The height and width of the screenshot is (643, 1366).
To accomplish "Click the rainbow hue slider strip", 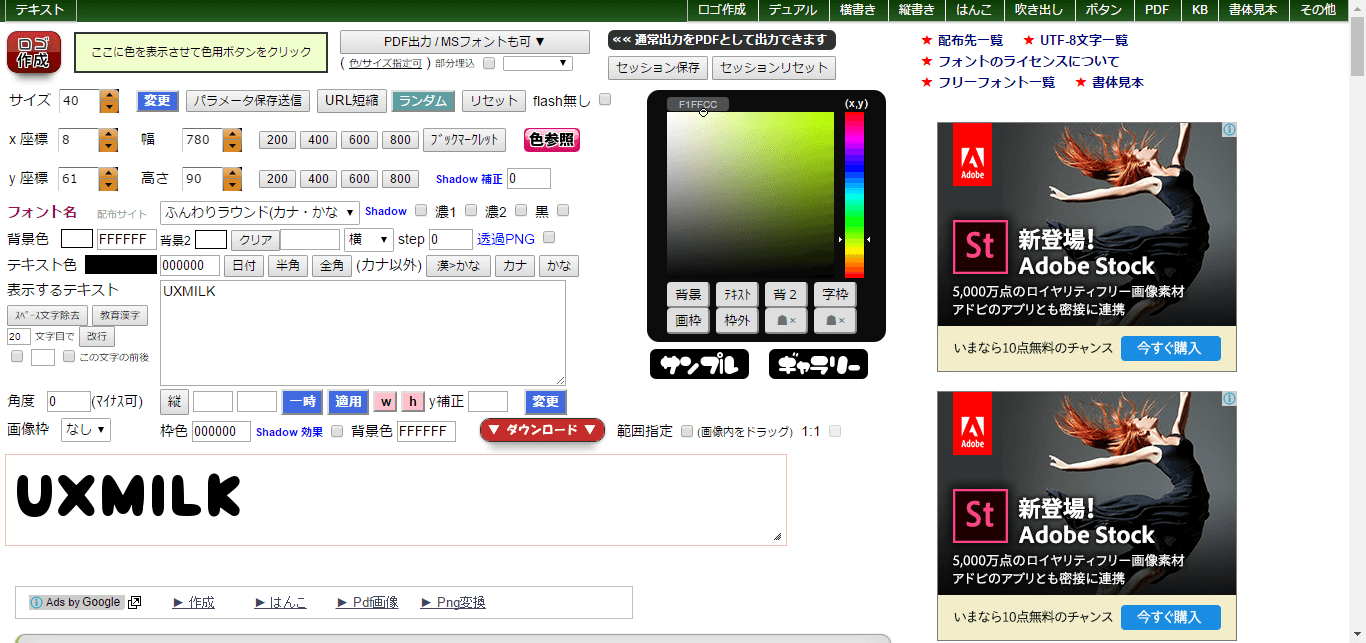I will [x=854, y=194].
